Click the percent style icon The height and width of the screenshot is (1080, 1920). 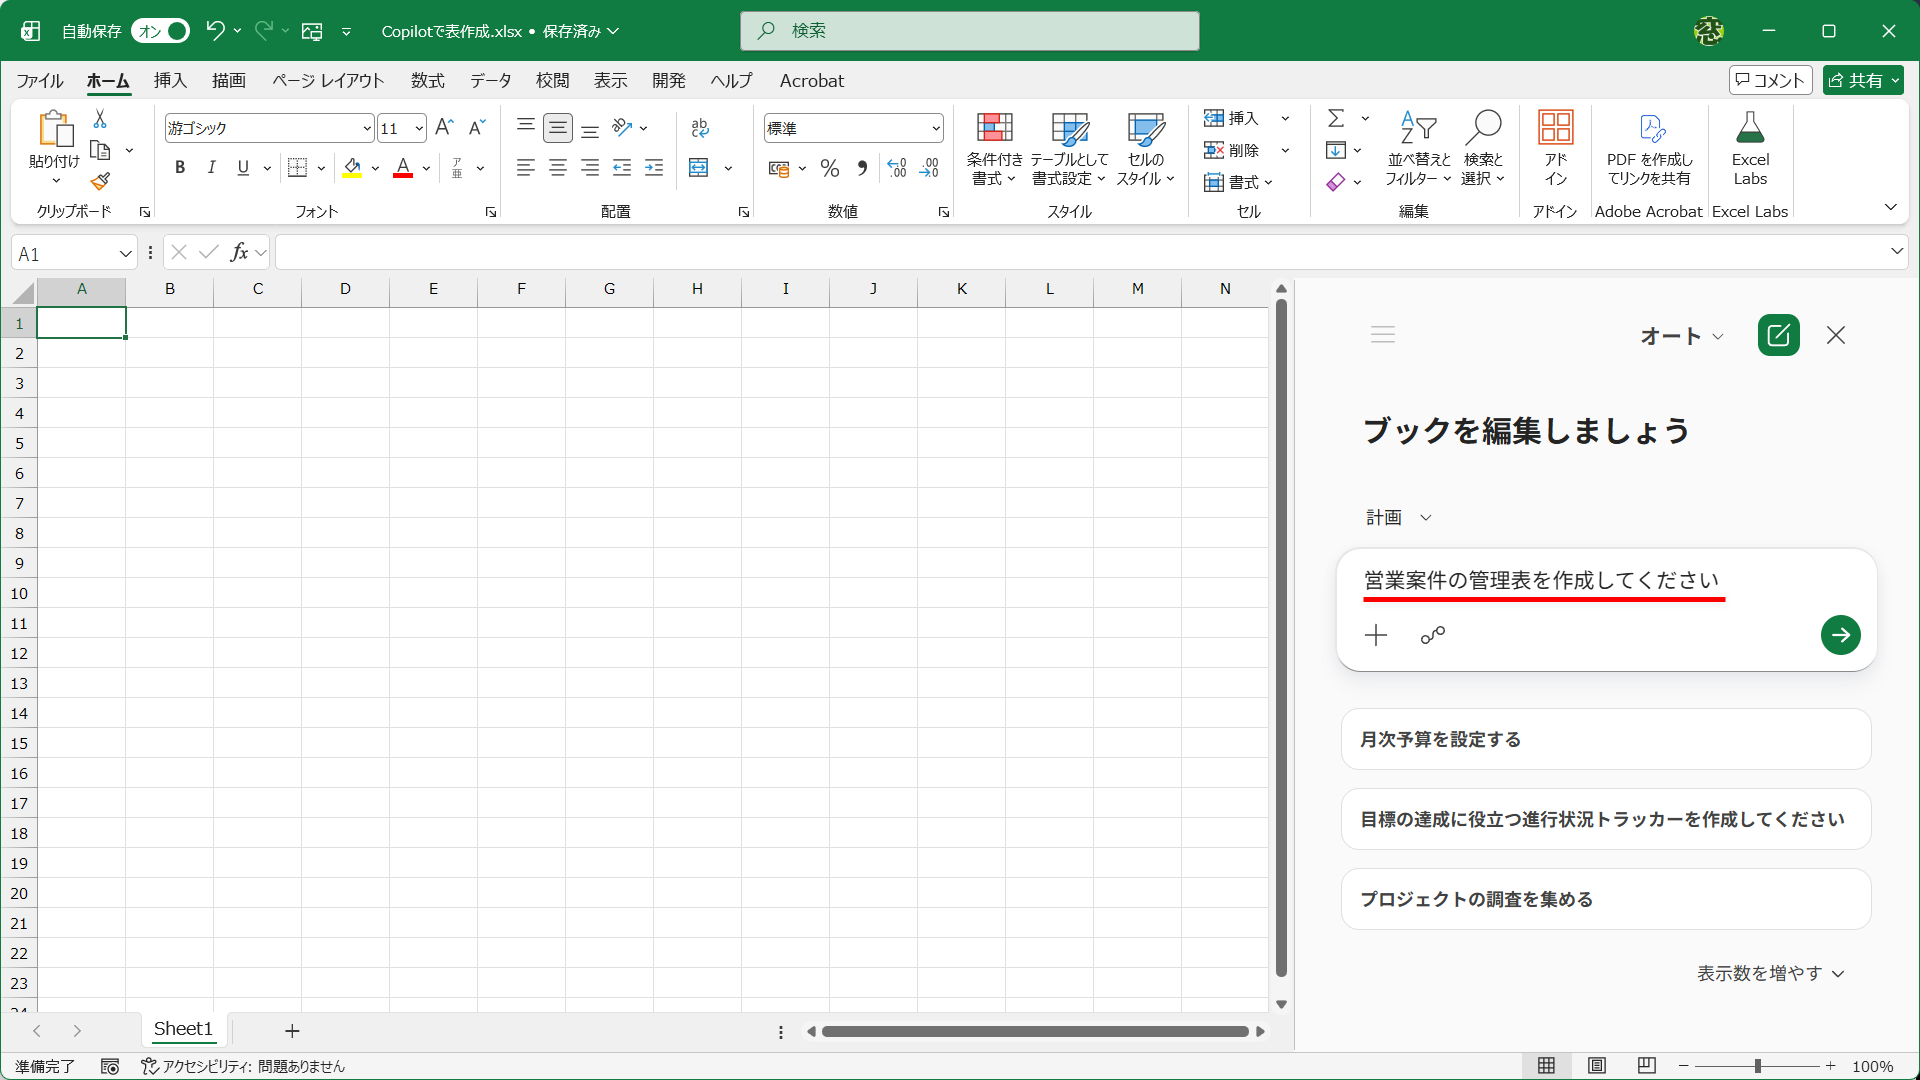point(830,168)
